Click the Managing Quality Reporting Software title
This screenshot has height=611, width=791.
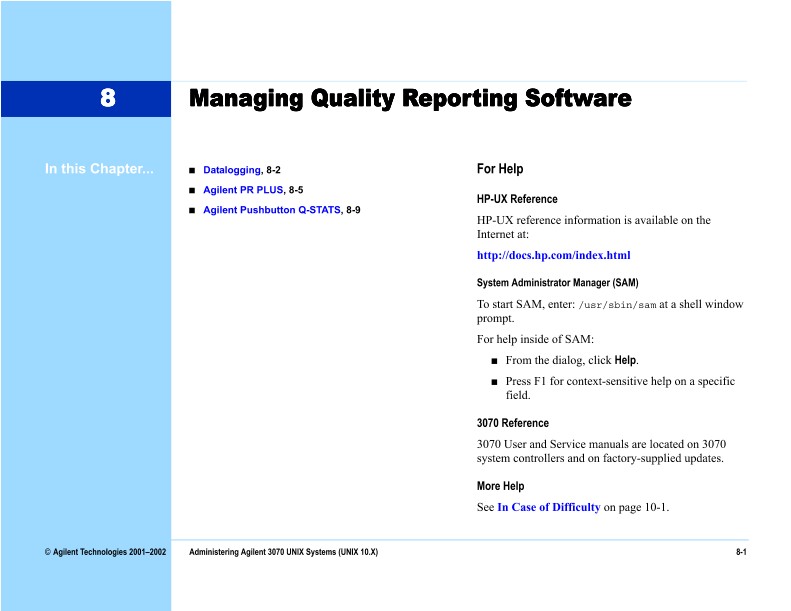[410, 98]
